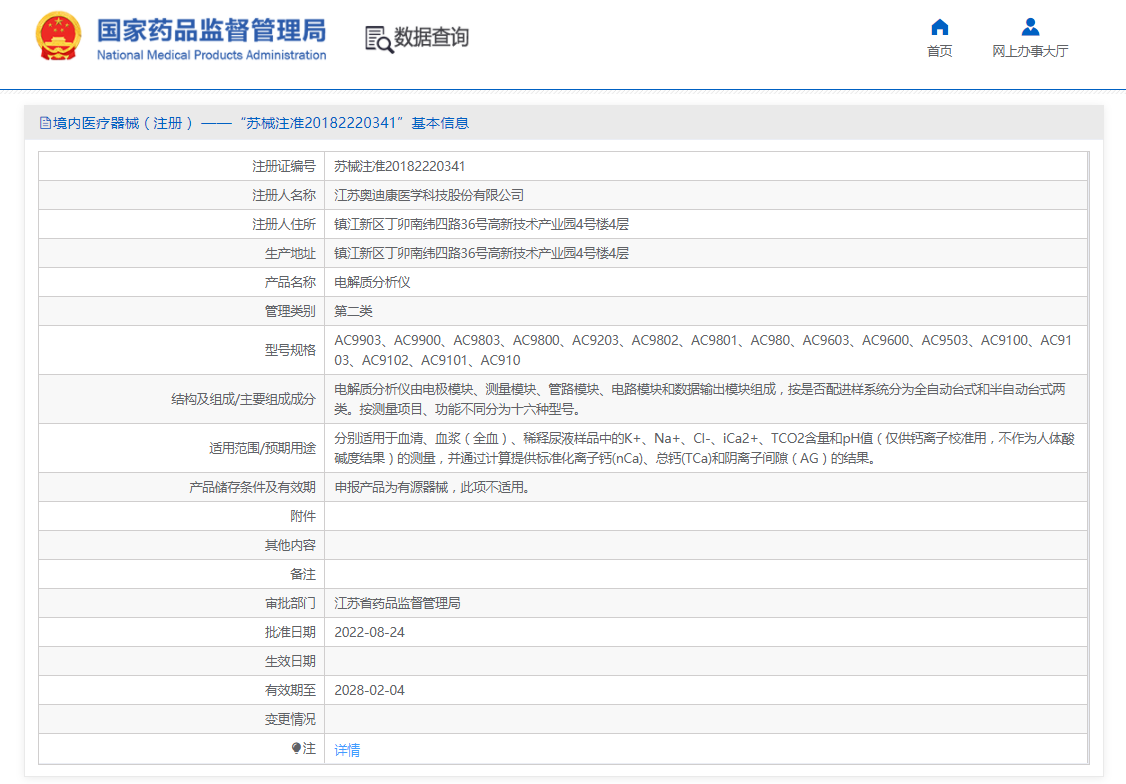Click the National Medical Products Administration text
The image size is (1126, 784).
(211, 55)
